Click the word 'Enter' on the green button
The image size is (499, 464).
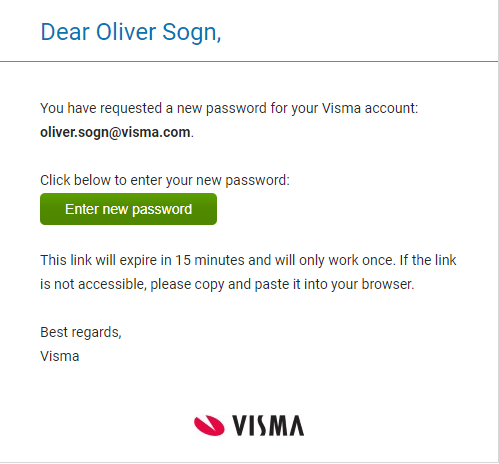coord(82,209)
